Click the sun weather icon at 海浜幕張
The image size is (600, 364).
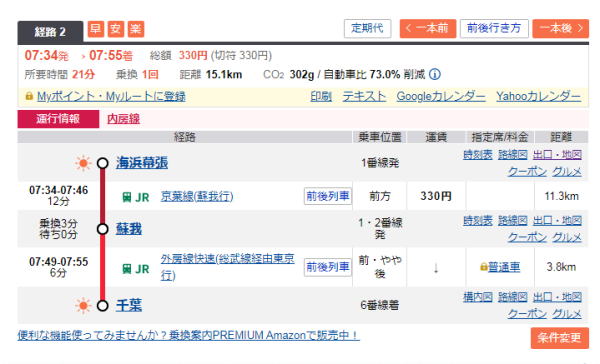point(83,163)
